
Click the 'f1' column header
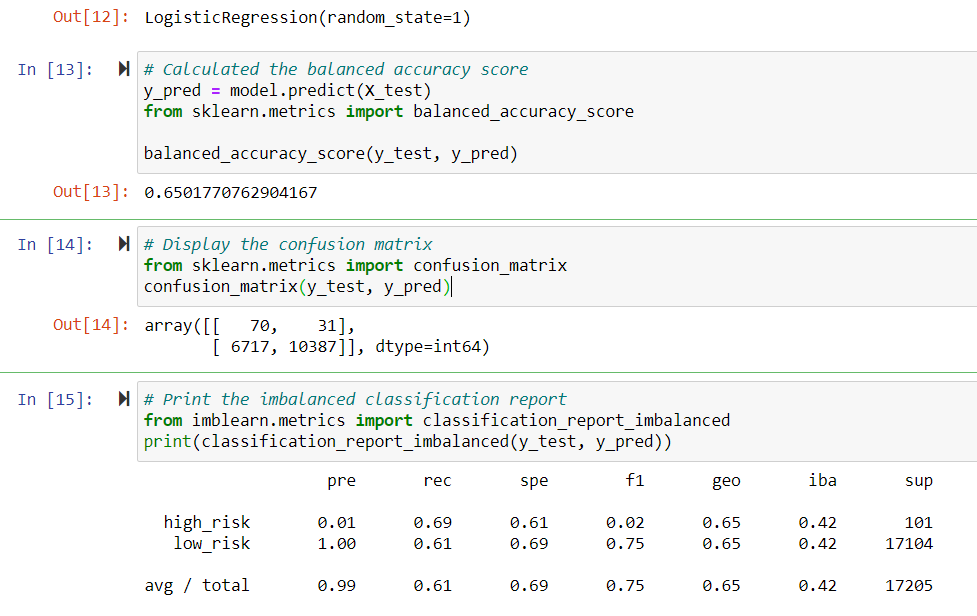click(635, 480)
